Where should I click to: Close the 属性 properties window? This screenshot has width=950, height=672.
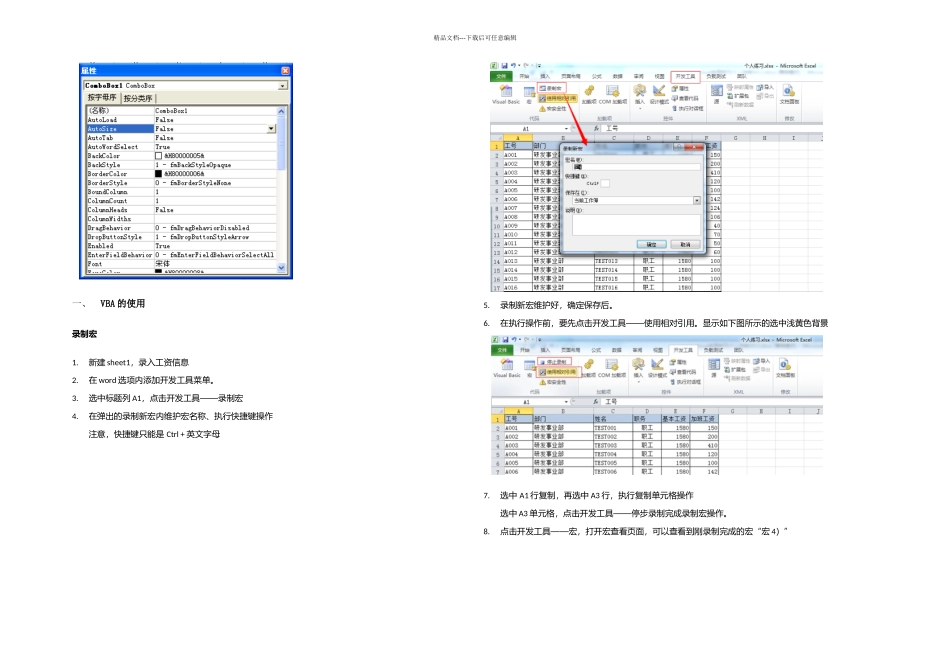(285, 71)
